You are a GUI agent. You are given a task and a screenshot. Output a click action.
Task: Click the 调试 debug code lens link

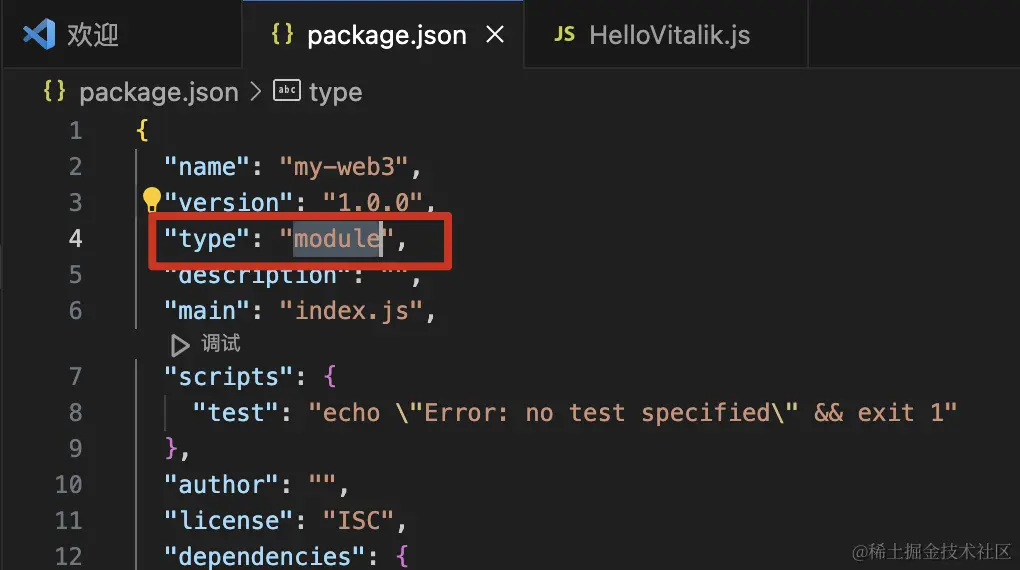(x=221, y=344)
